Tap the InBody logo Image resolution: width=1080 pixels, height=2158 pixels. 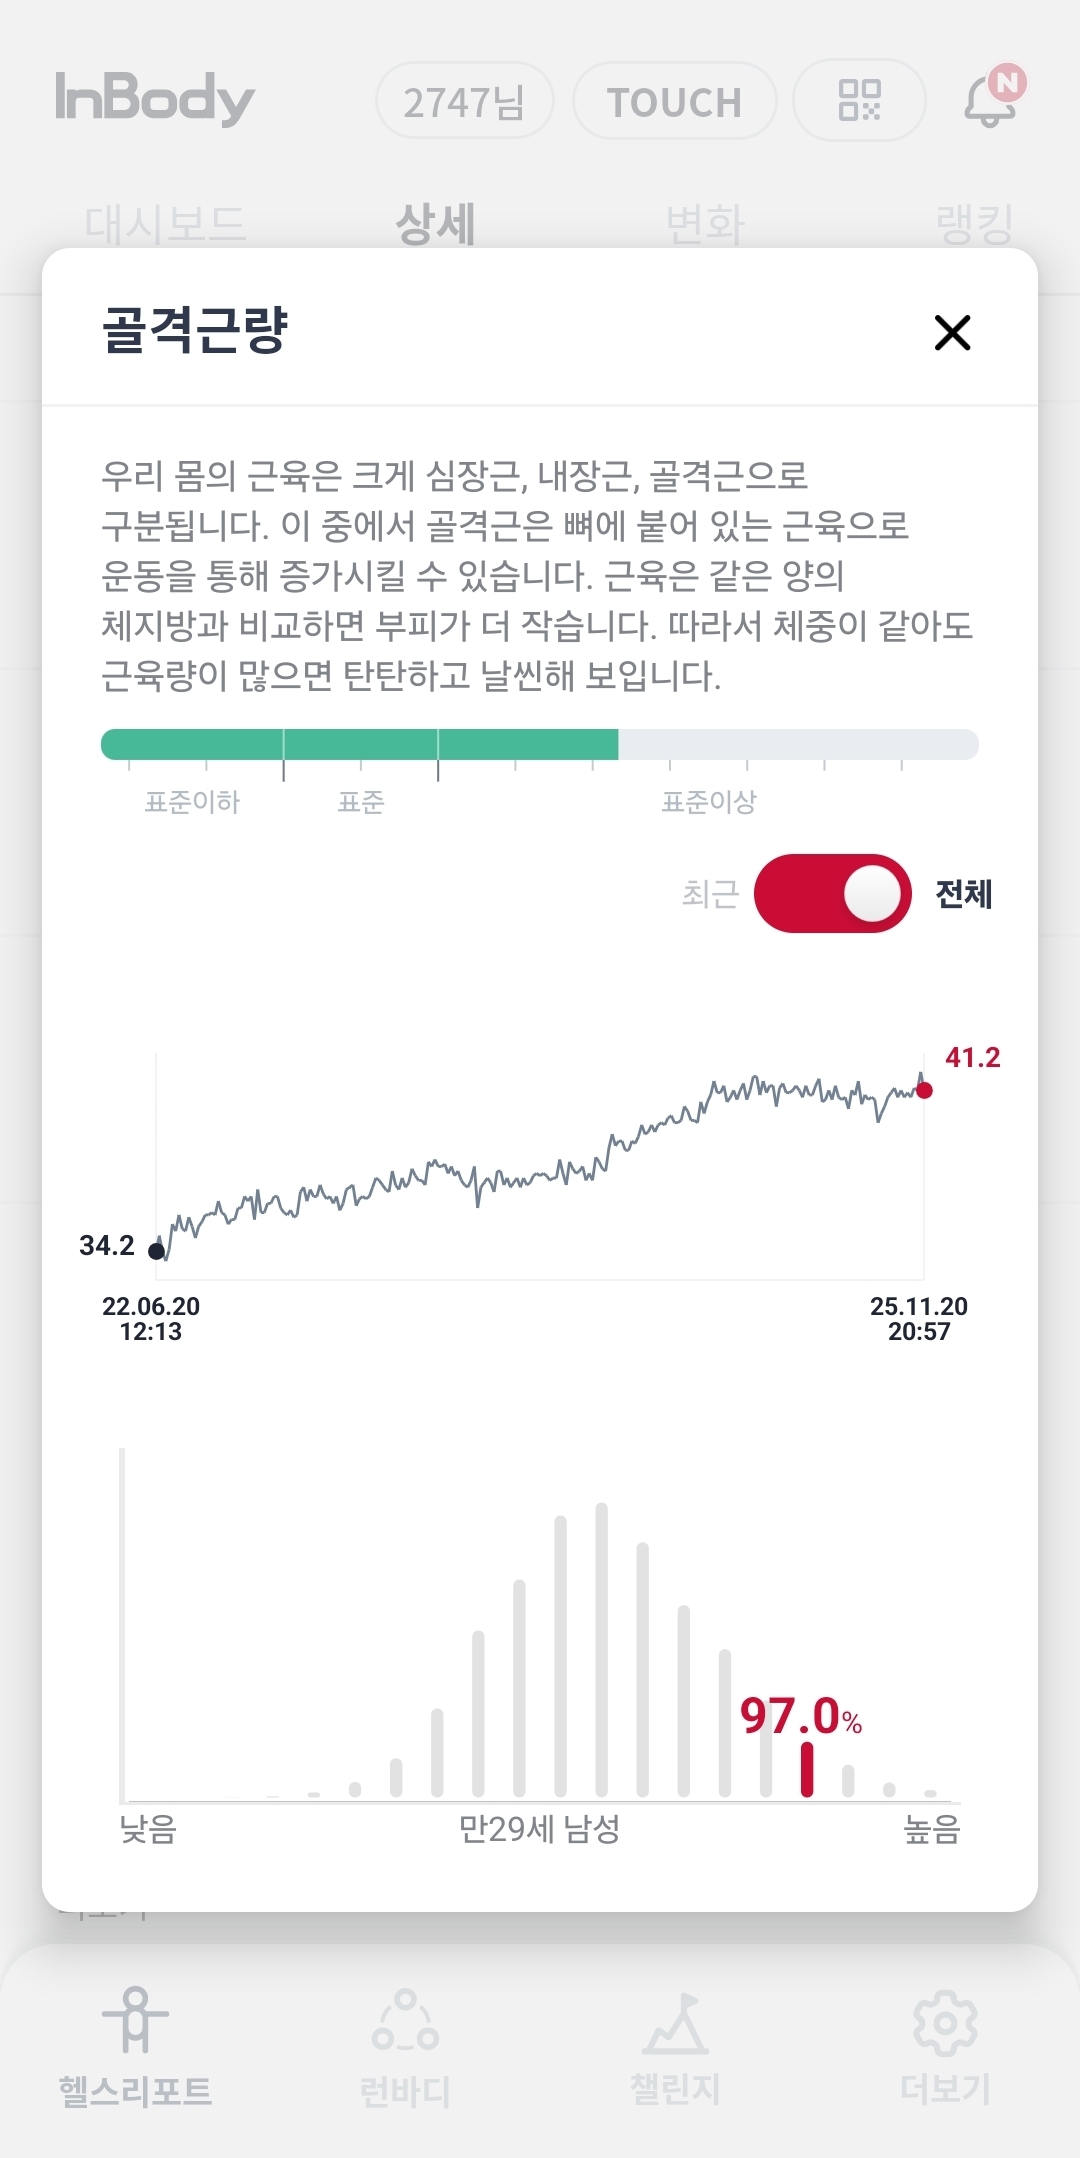click(x=155, y=98)
